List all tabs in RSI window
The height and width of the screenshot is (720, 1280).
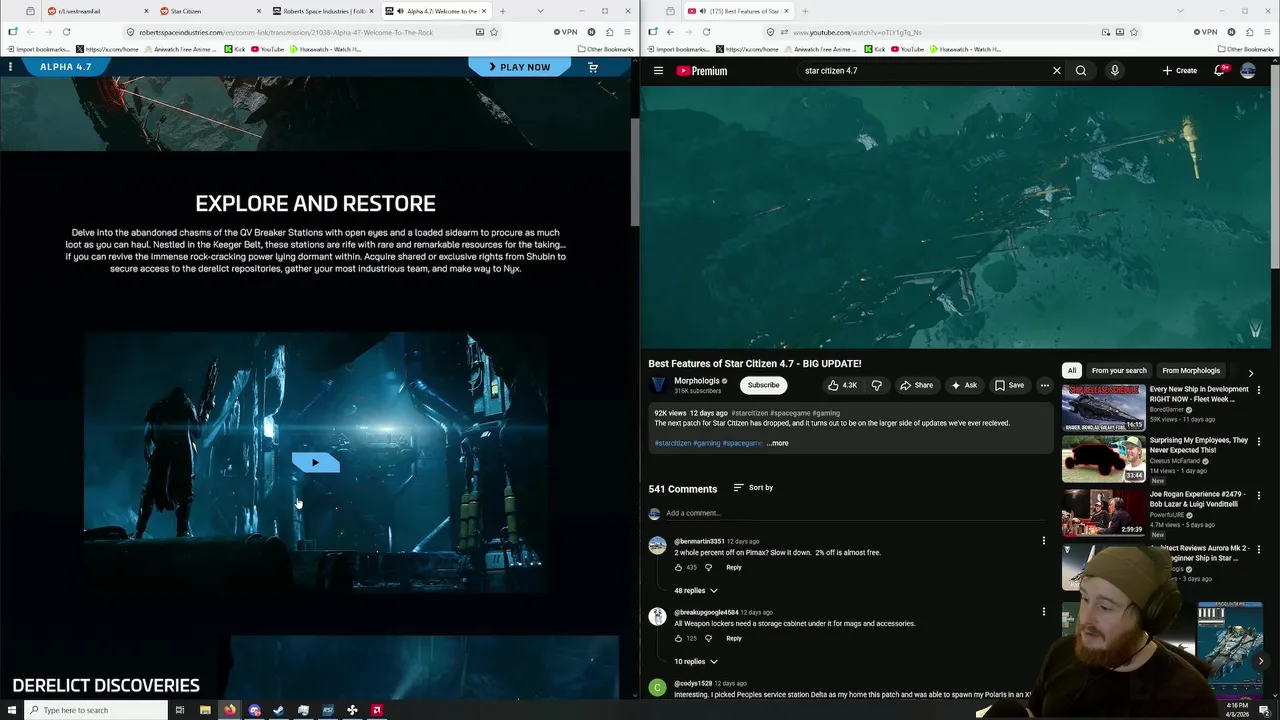[540, 11]
